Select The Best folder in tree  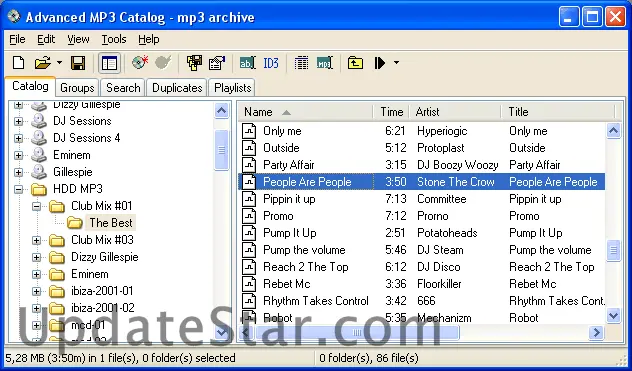(x=111, y=223)
